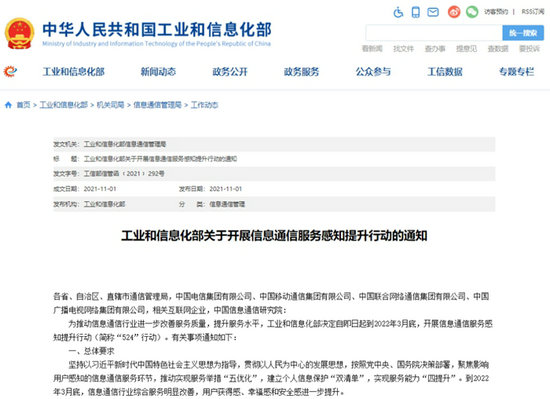Open the WeChat icon
Image resolution: width=550 pixels, height=399 pixels.
(472, 12)
